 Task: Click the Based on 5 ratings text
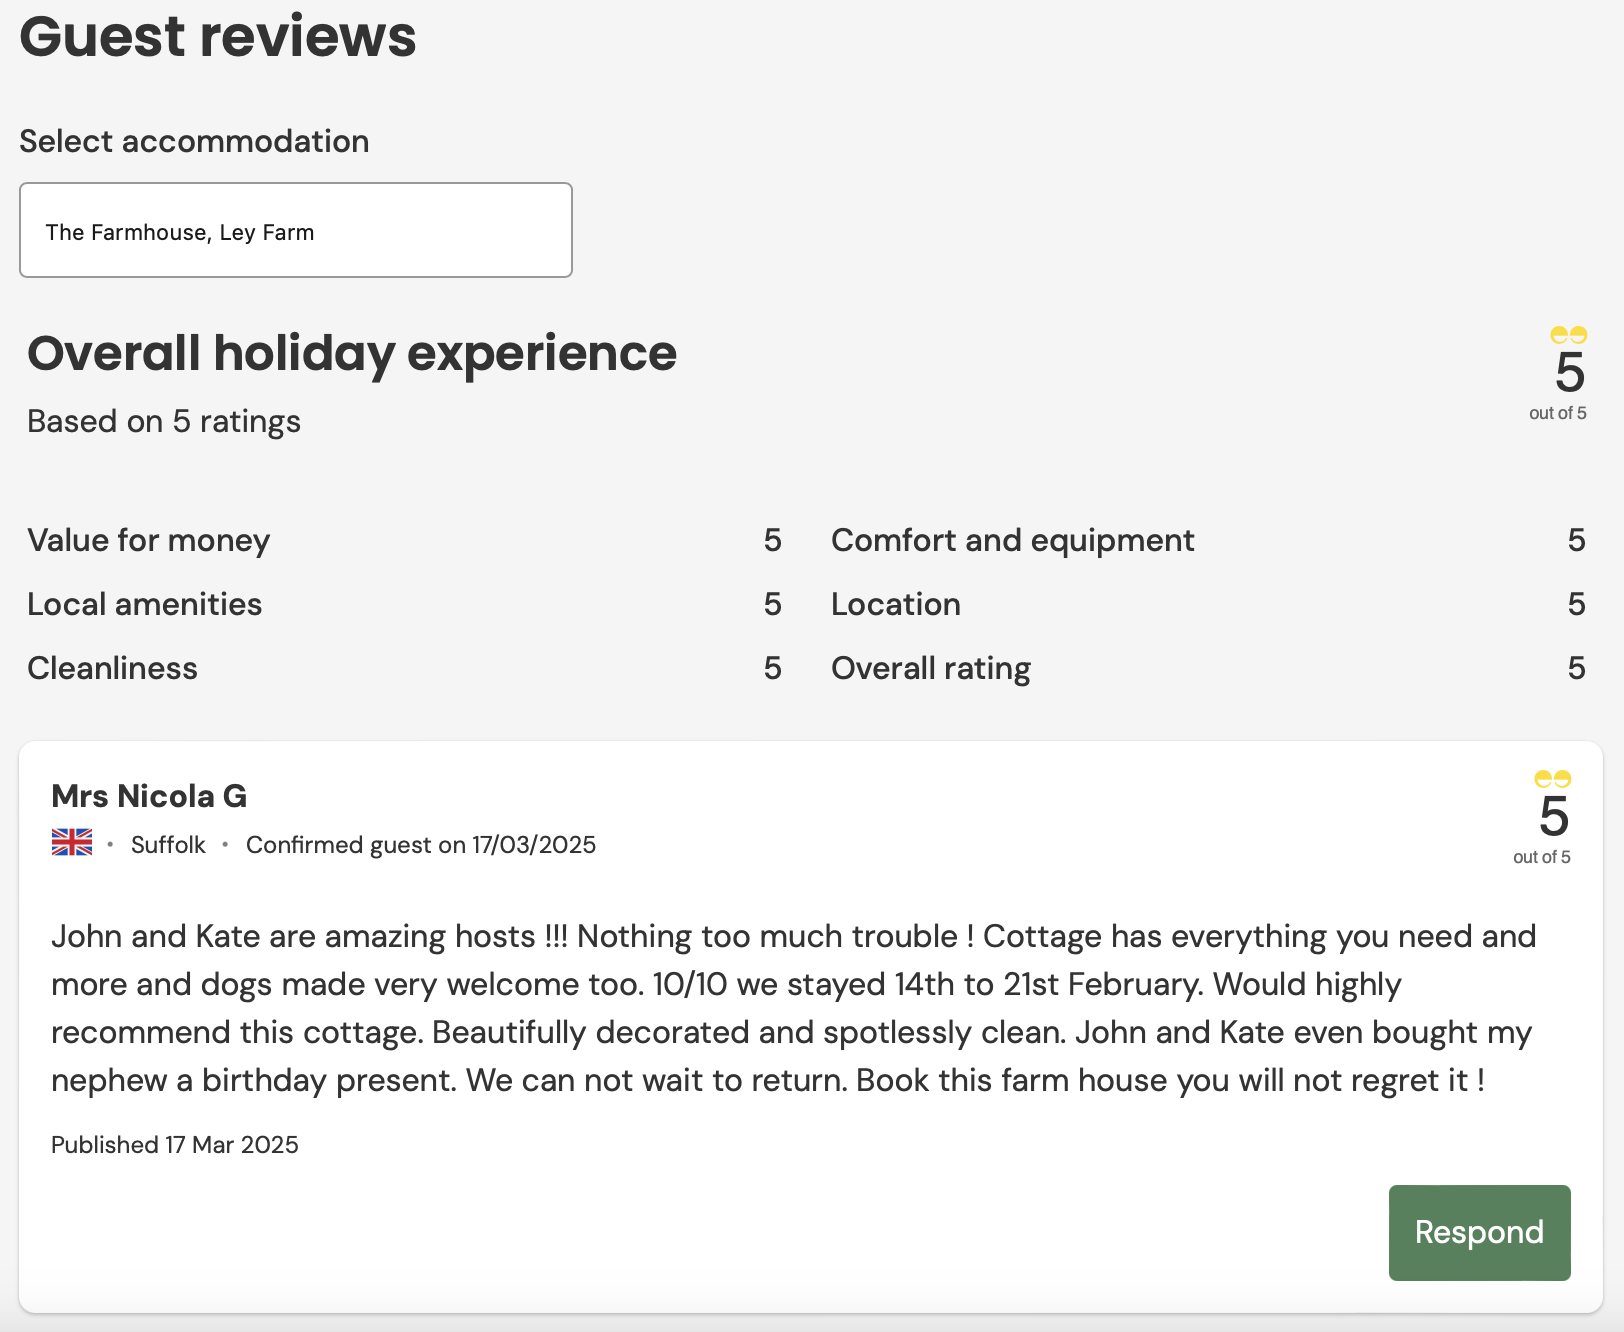[x=164, y=421]
